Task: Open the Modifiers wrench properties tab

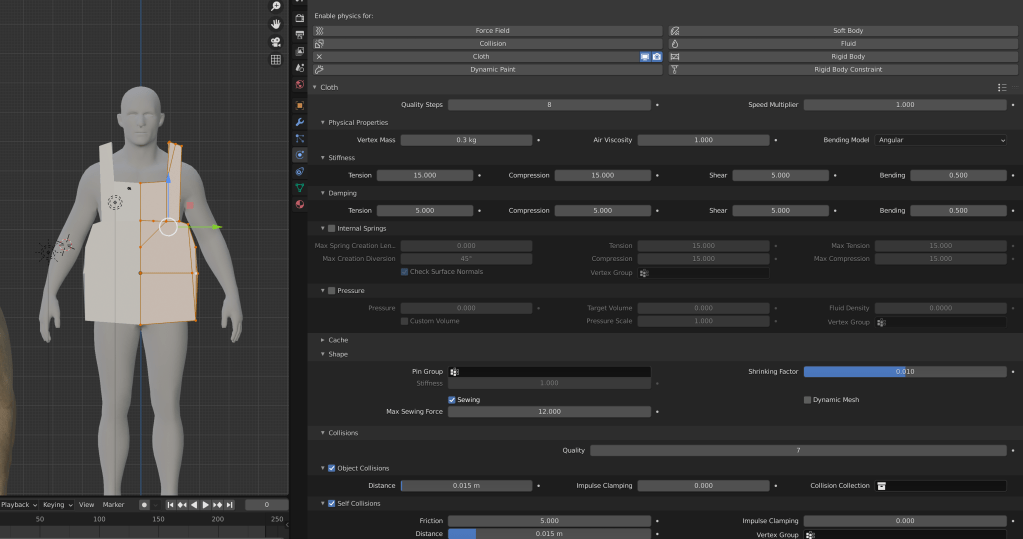Action: click(300, 122)
